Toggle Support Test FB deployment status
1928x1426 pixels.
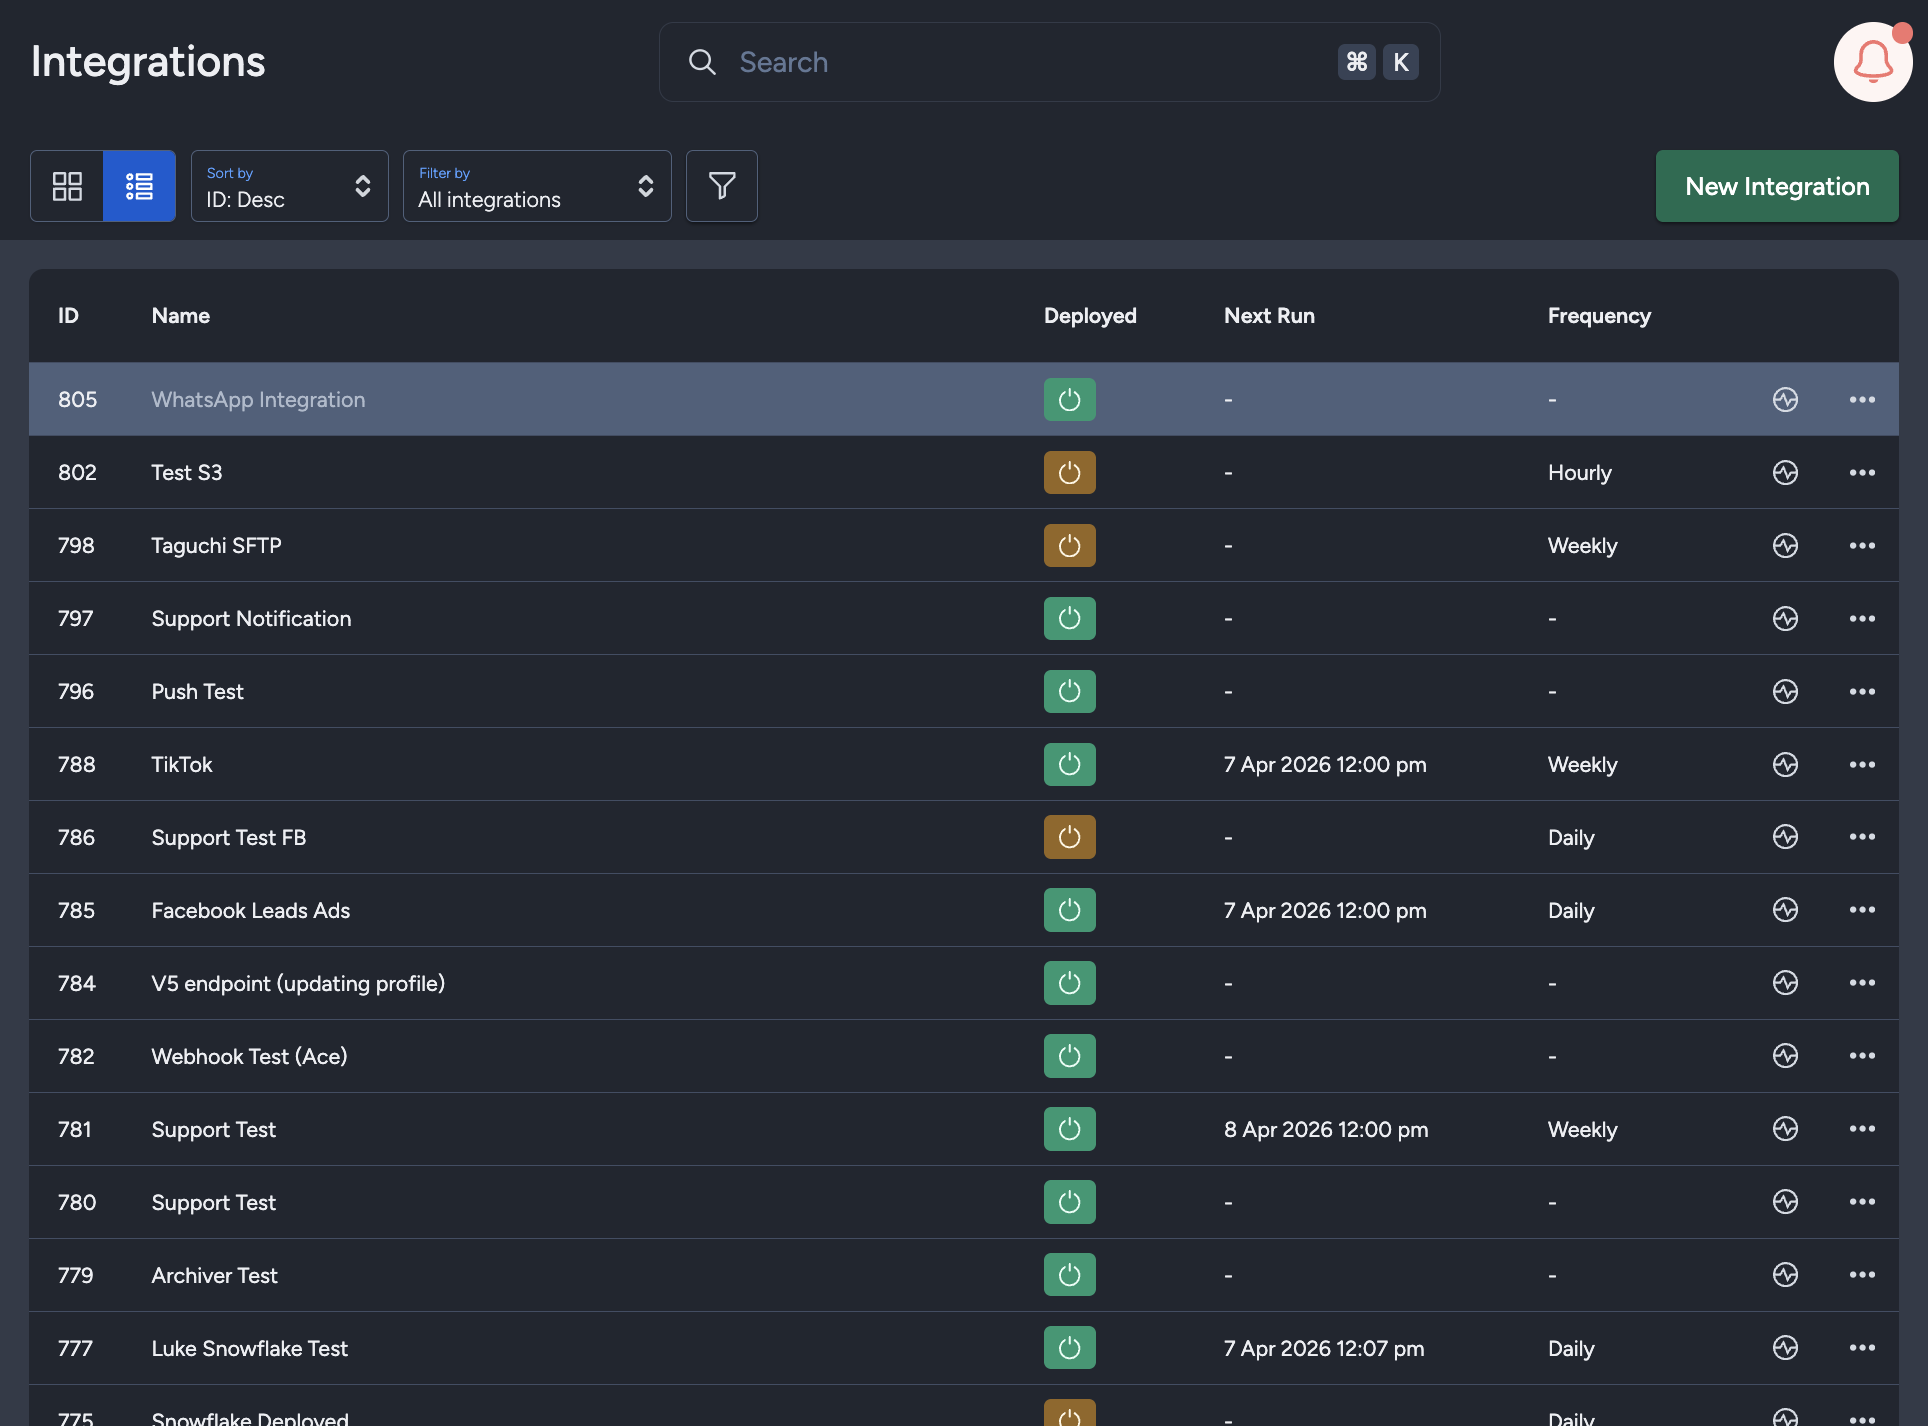click(1069, 837)
